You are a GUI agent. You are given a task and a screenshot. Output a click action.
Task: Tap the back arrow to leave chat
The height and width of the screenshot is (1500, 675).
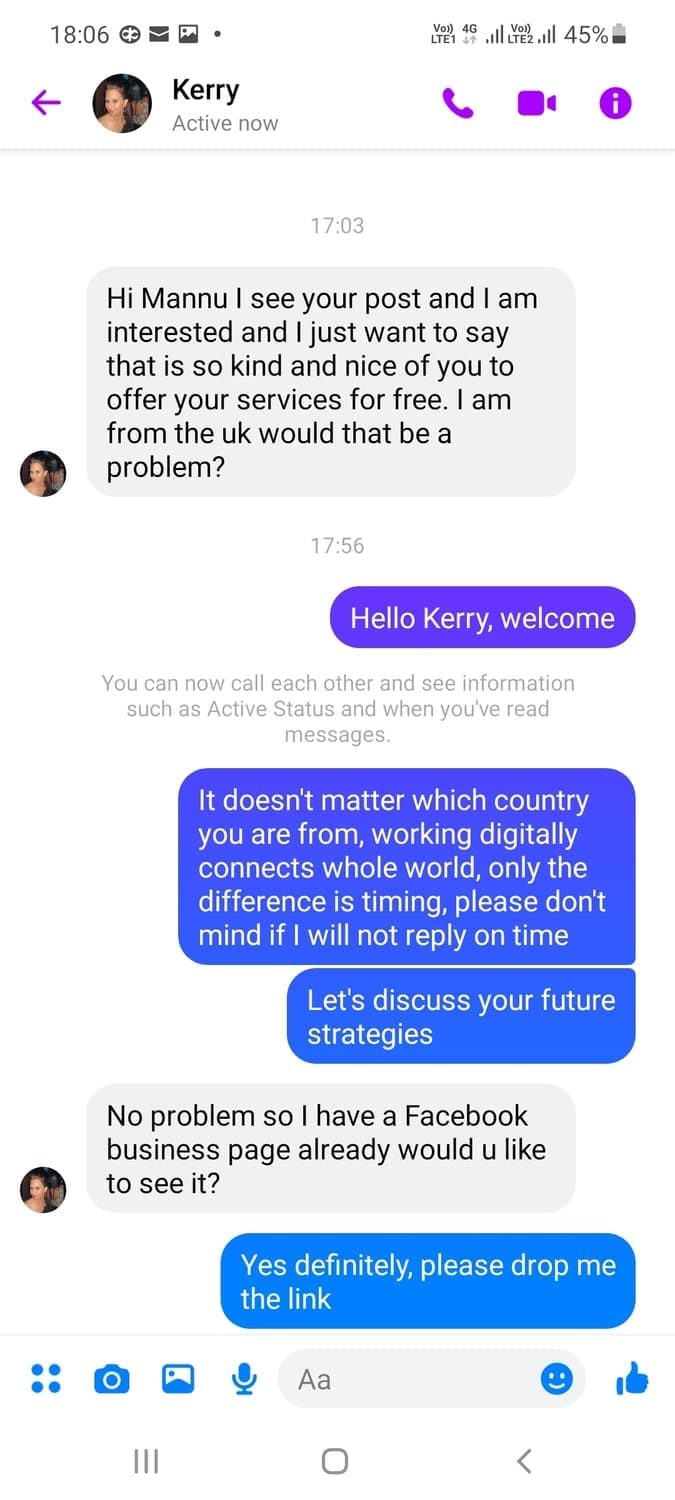(x=46, y=102)
